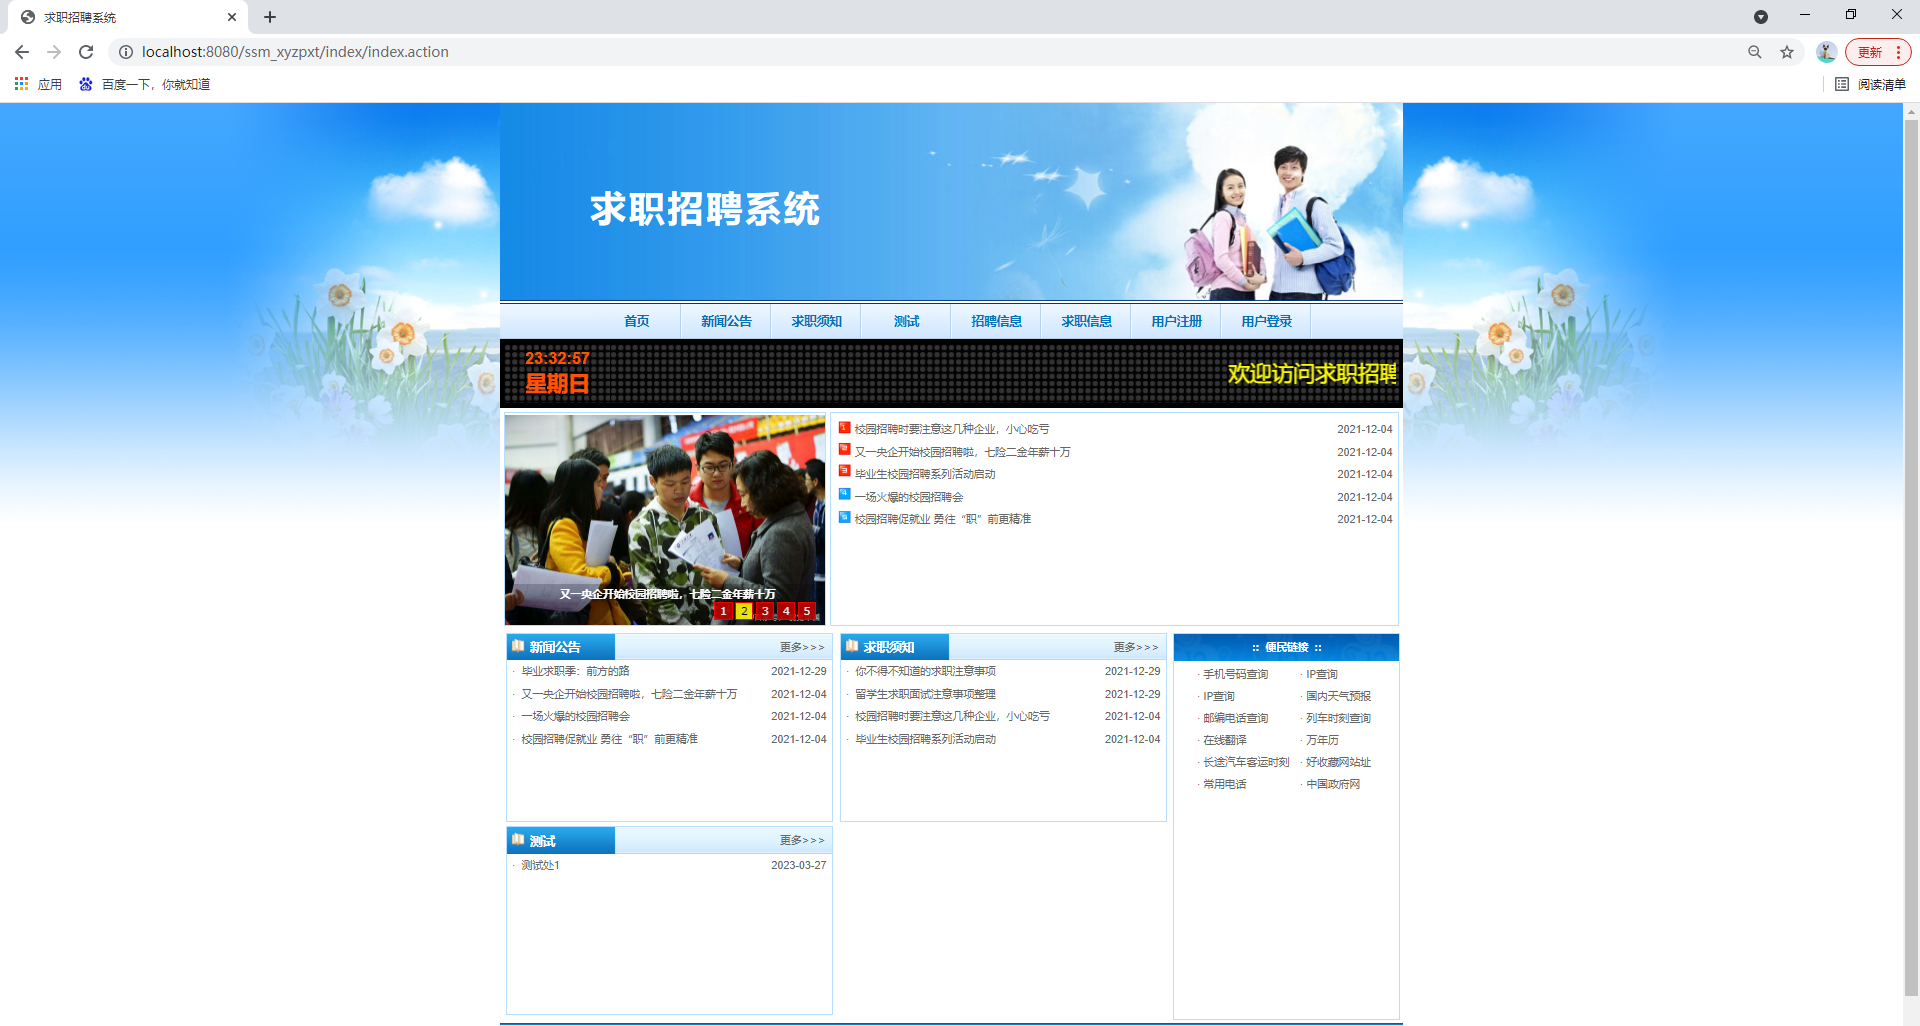Open 更多>>> next to 新闻公告

pyautogui.click(x=800, y=646)
